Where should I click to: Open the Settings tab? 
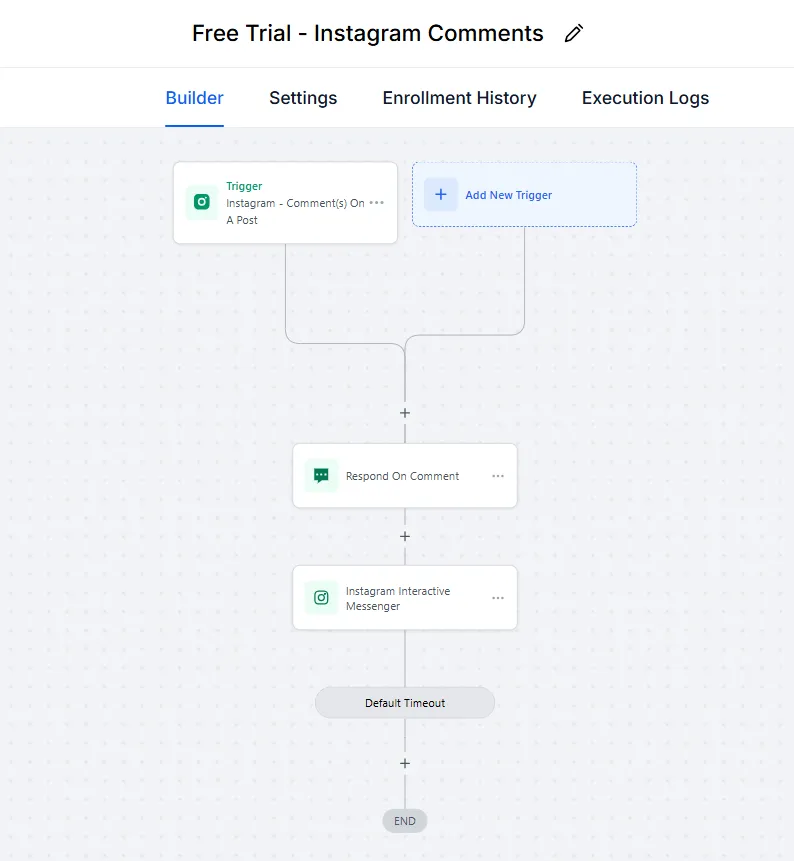click(x=303, y=98)
